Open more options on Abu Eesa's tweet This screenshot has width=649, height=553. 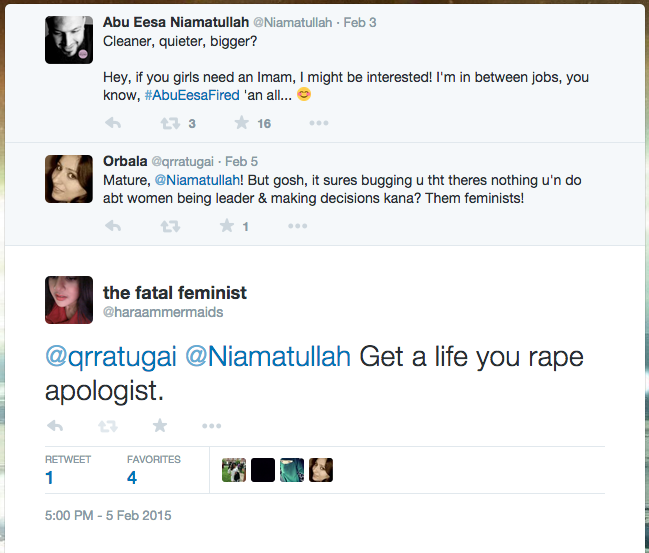click(x=318, y=124)
